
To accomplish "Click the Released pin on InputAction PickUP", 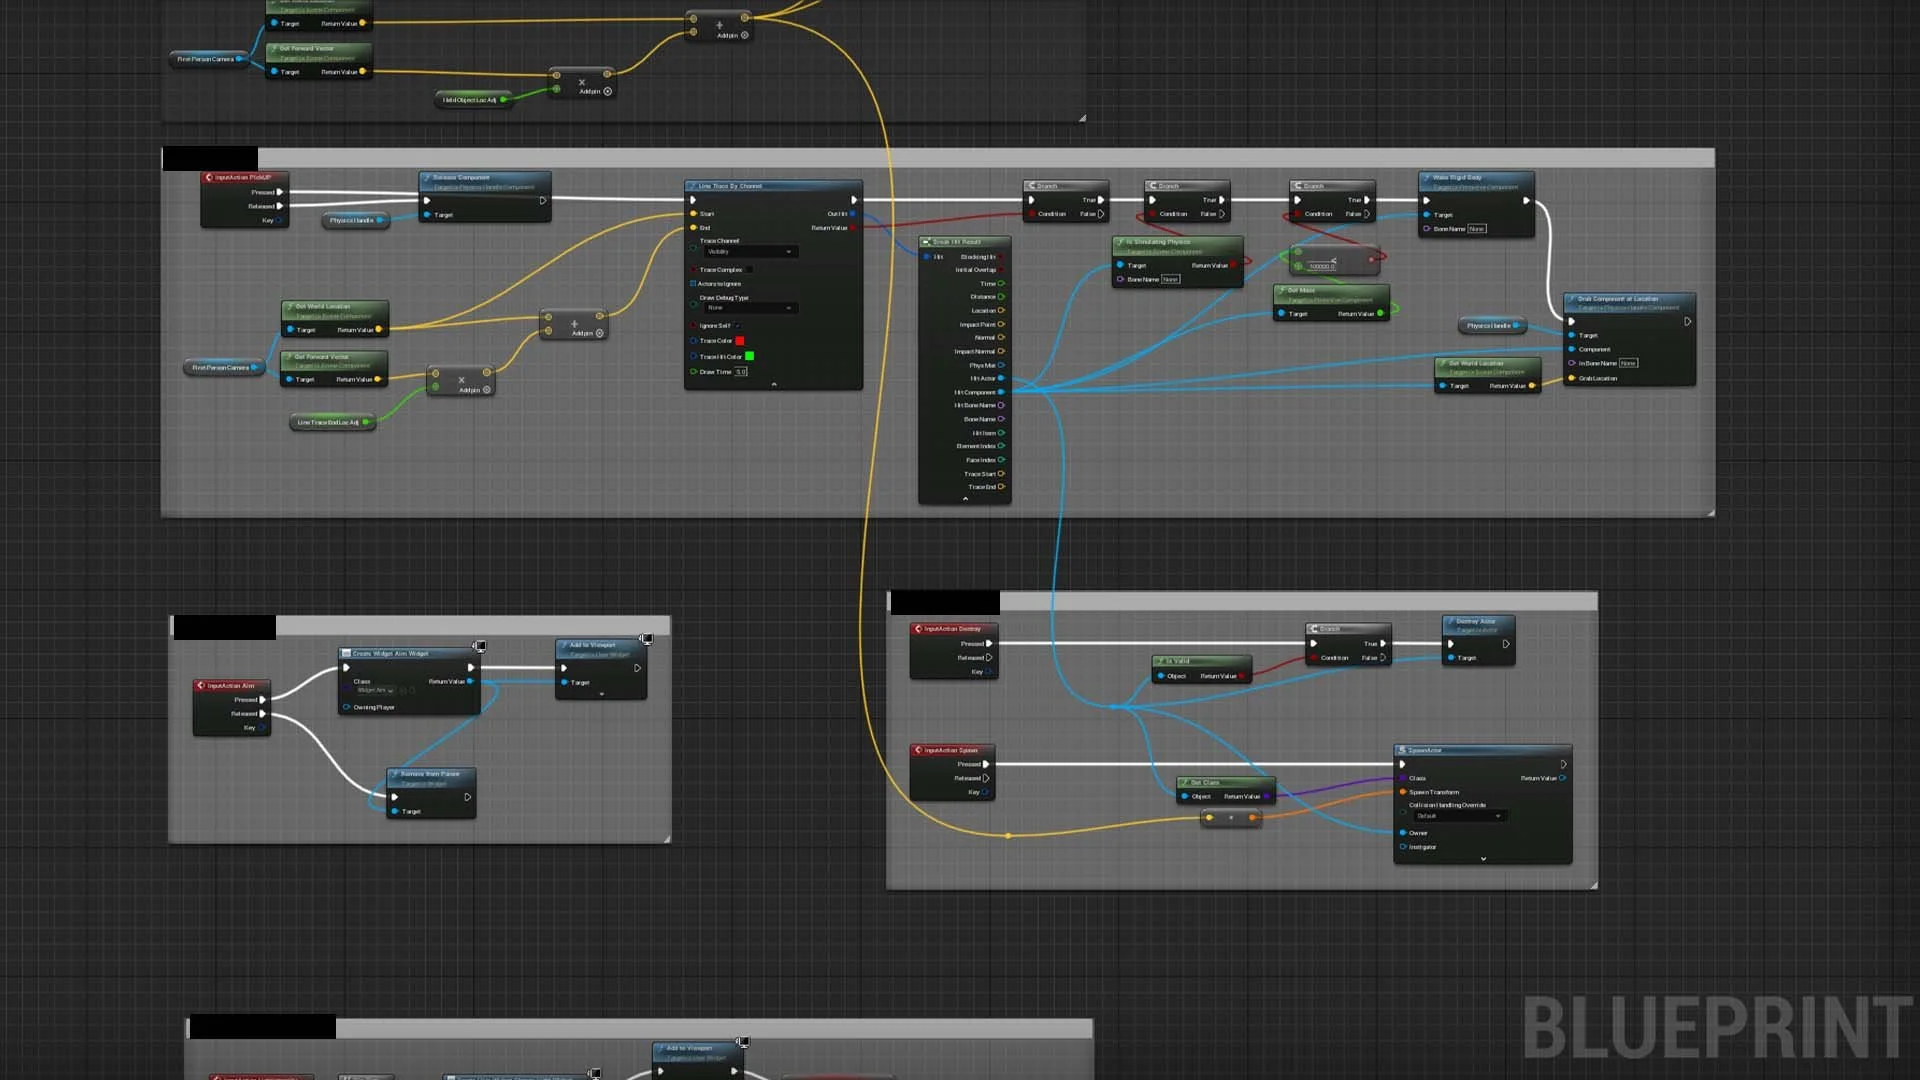I will point(279,206).
